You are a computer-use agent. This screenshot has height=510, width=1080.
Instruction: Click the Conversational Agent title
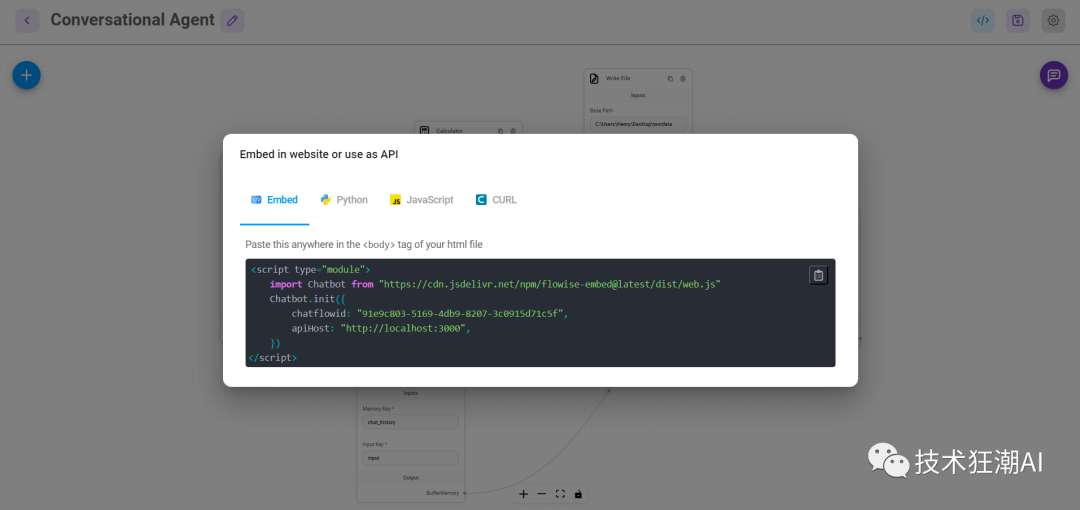coord(133,20)
